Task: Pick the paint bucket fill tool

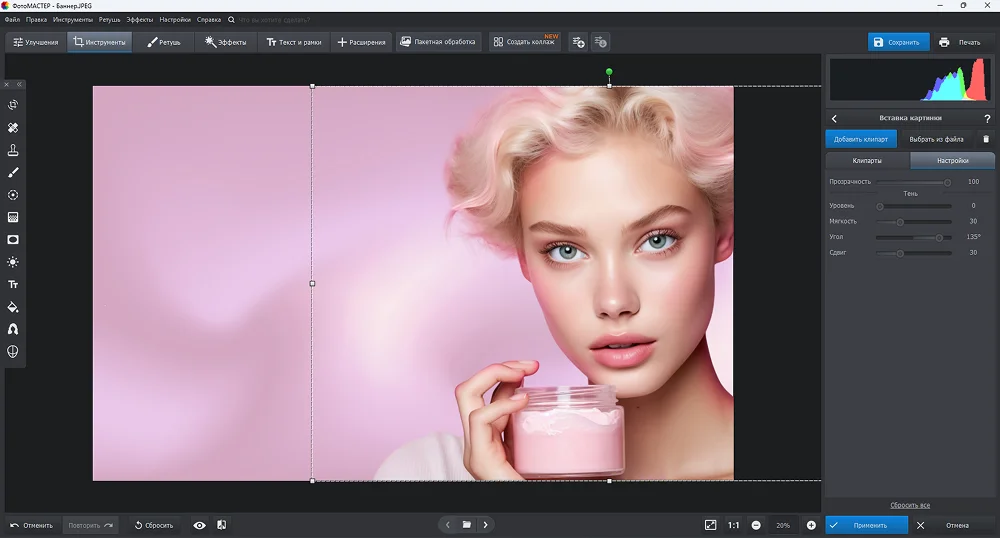Action: coord(13,307)
